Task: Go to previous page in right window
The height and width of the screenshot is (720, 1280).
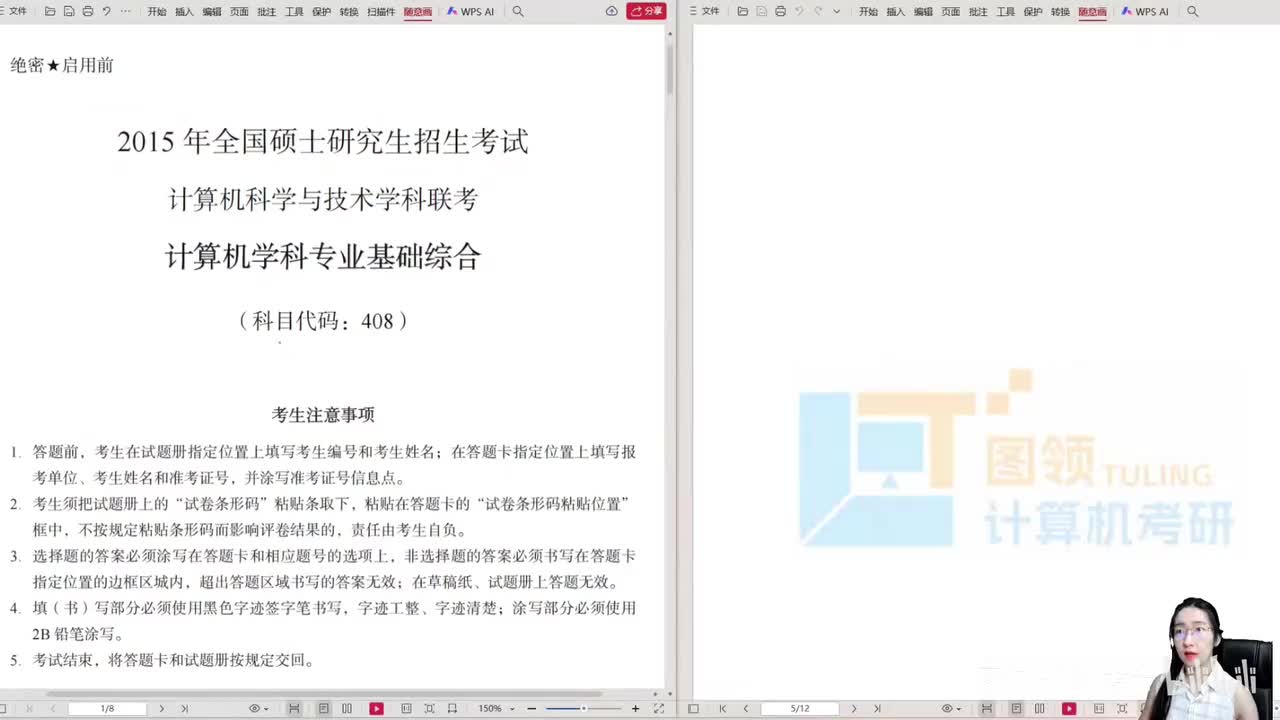Action: click(746, 708)
